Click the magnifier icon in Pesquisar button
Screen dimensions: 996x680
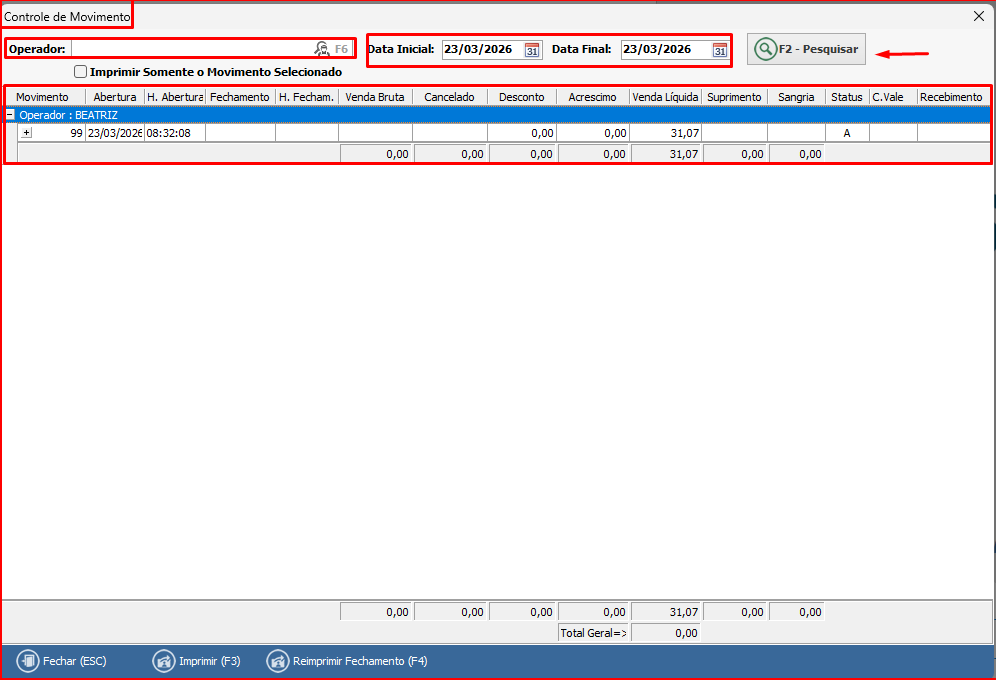(765, 49)
